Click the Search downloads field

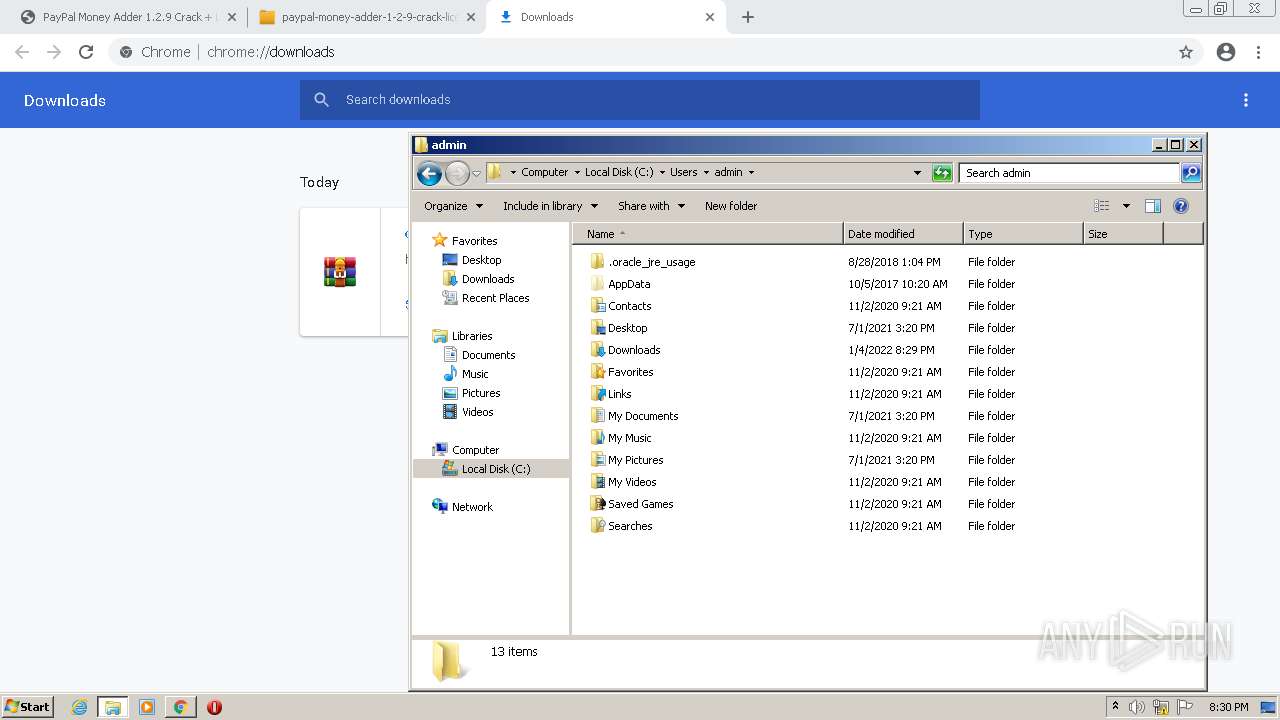(640, 100)
